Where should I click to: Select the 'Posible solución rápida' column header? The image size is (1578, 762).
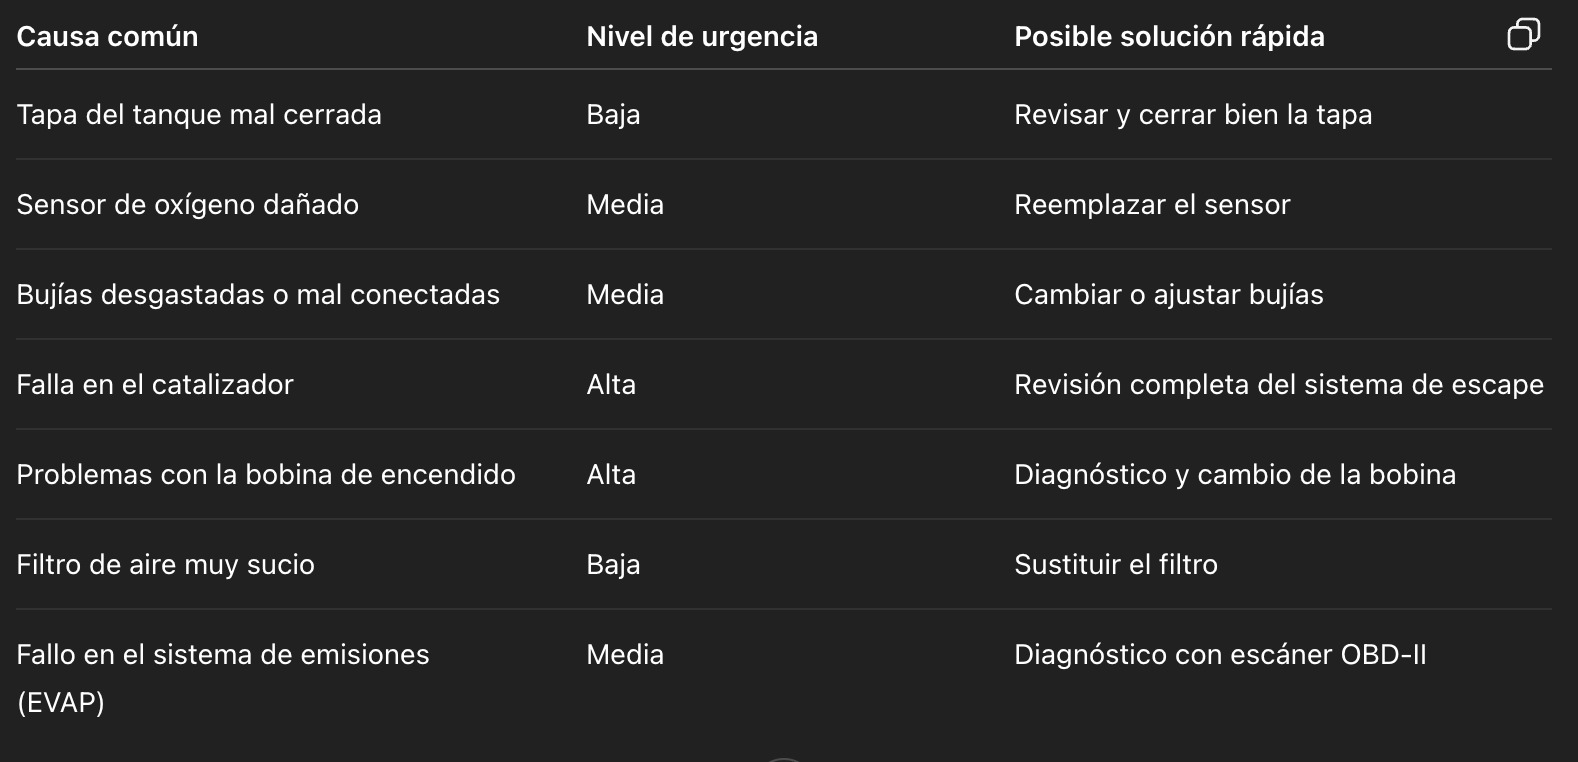coord(1169,37)
